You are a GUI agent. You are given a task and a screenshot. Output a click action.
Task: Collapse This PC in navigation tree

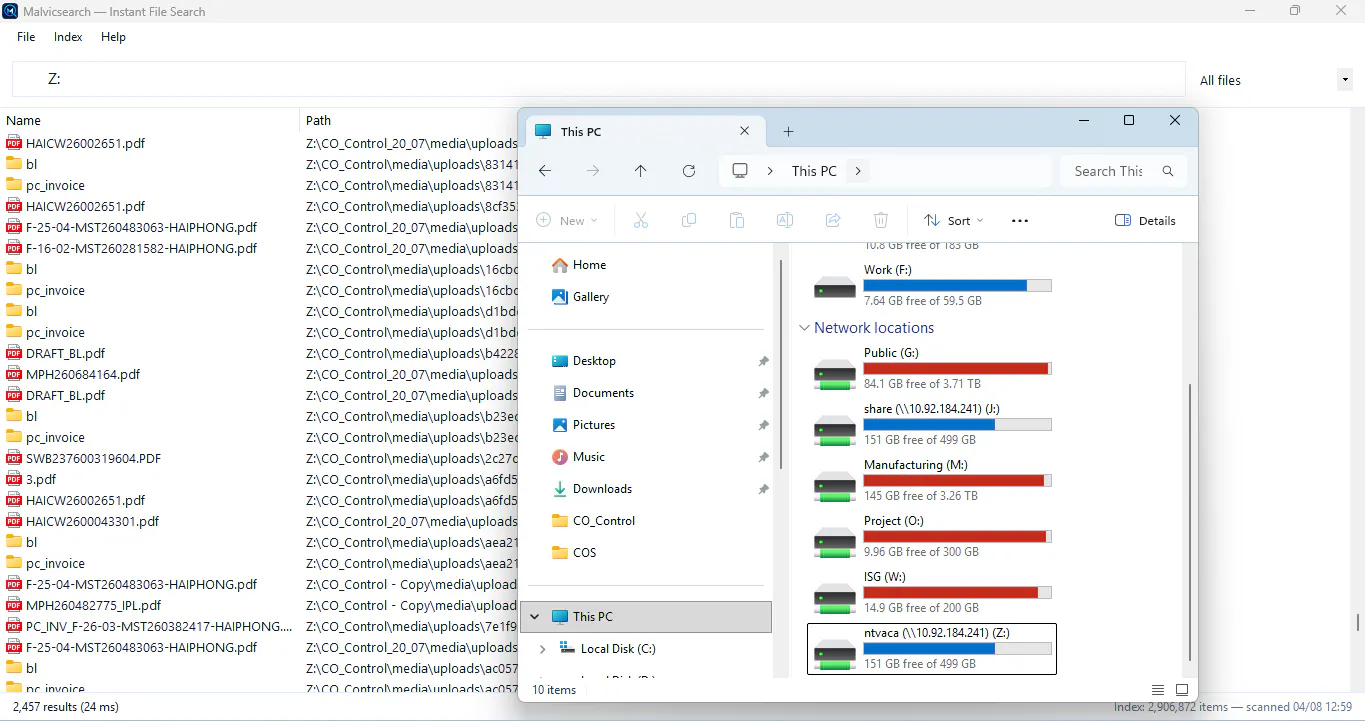[x=534, y=617]
